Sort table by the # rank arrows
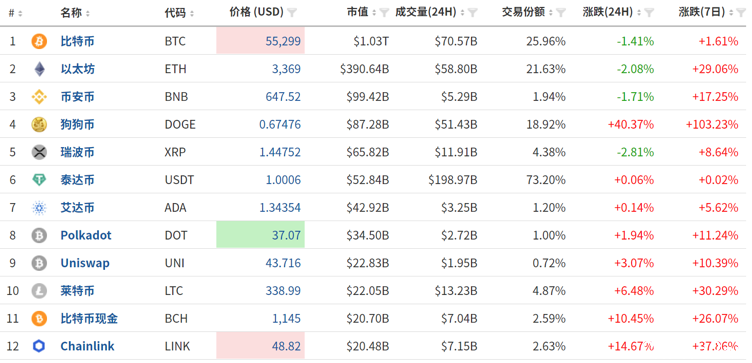752x363 pixels. [x=20, y=13]
